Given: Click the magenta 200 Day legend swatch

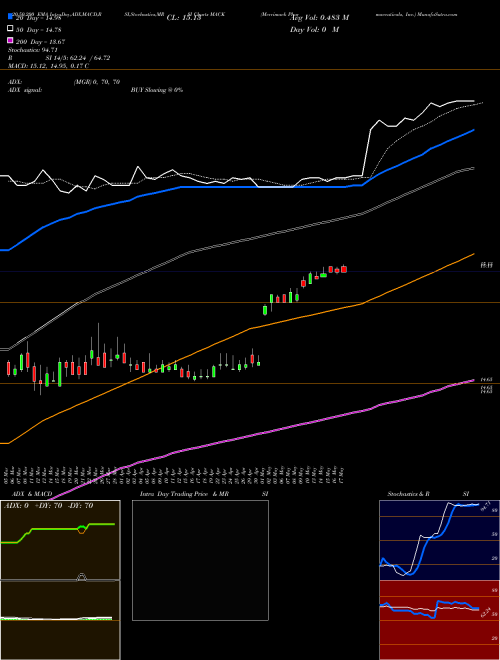Looking at the screenshot, I should (x=10, y=40).
